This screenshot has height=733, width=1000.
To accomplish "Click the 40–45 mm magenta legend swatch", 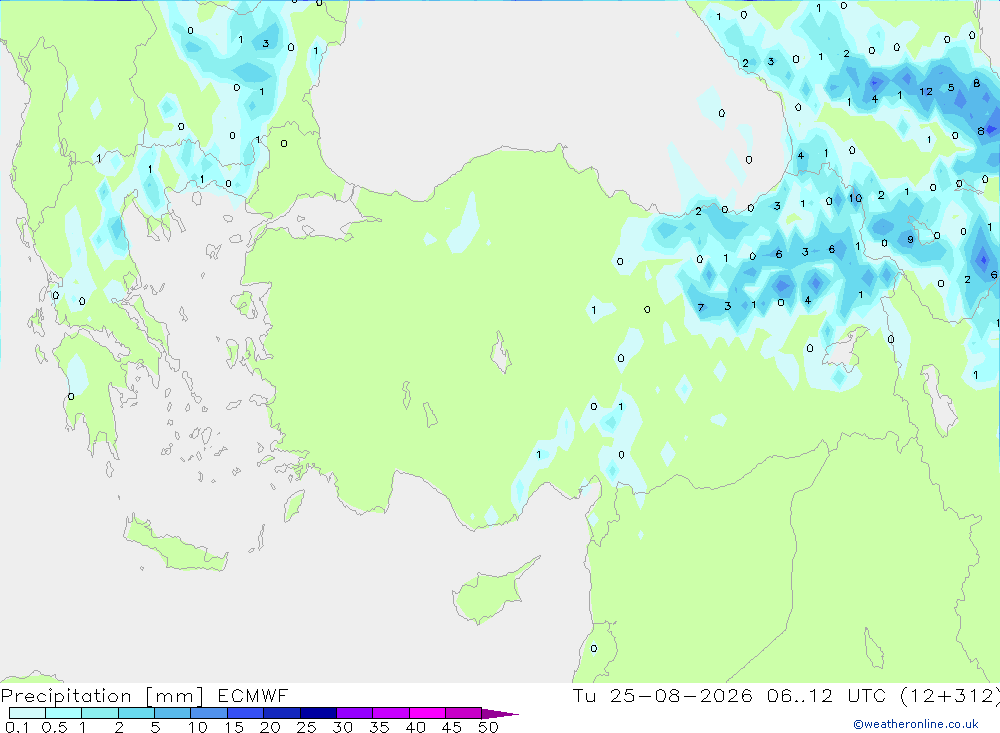I will tap(427, 713).
